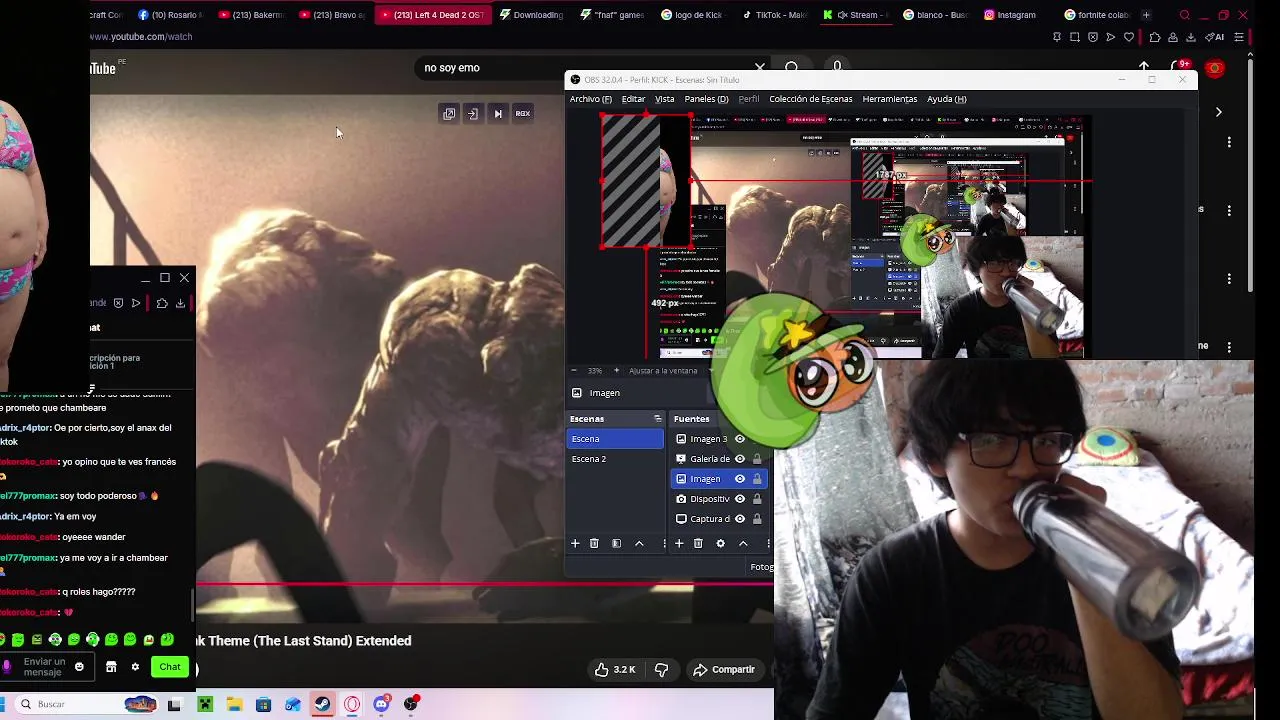Open source properties gear icon

[720, 543]
